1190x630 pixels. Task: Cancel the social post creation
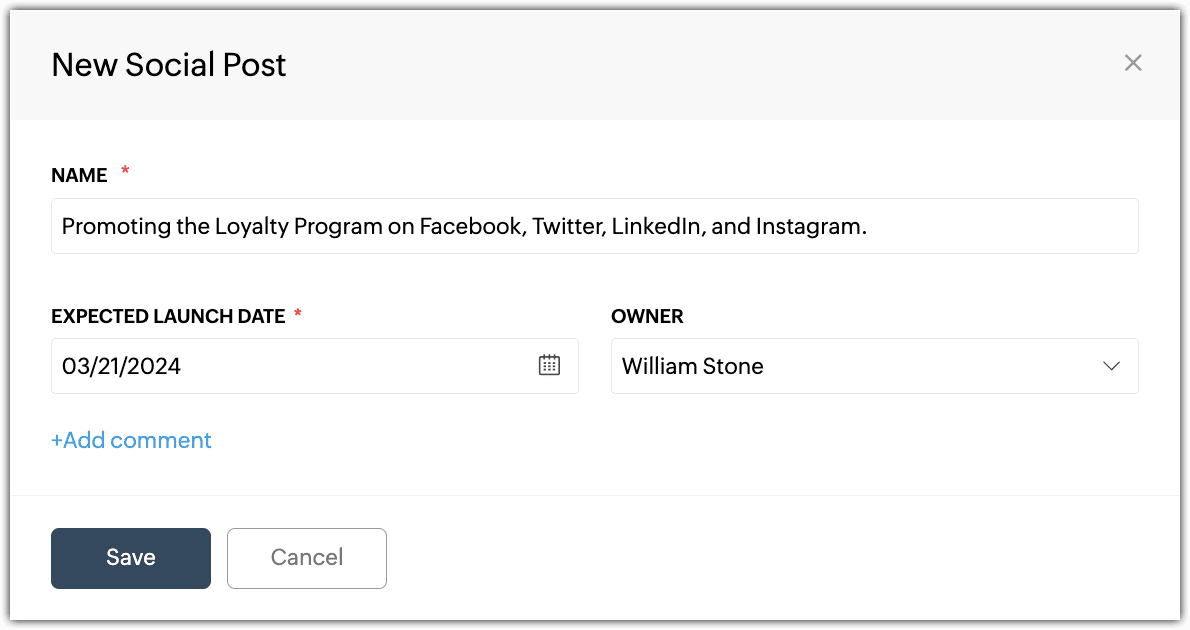[307, 558]
